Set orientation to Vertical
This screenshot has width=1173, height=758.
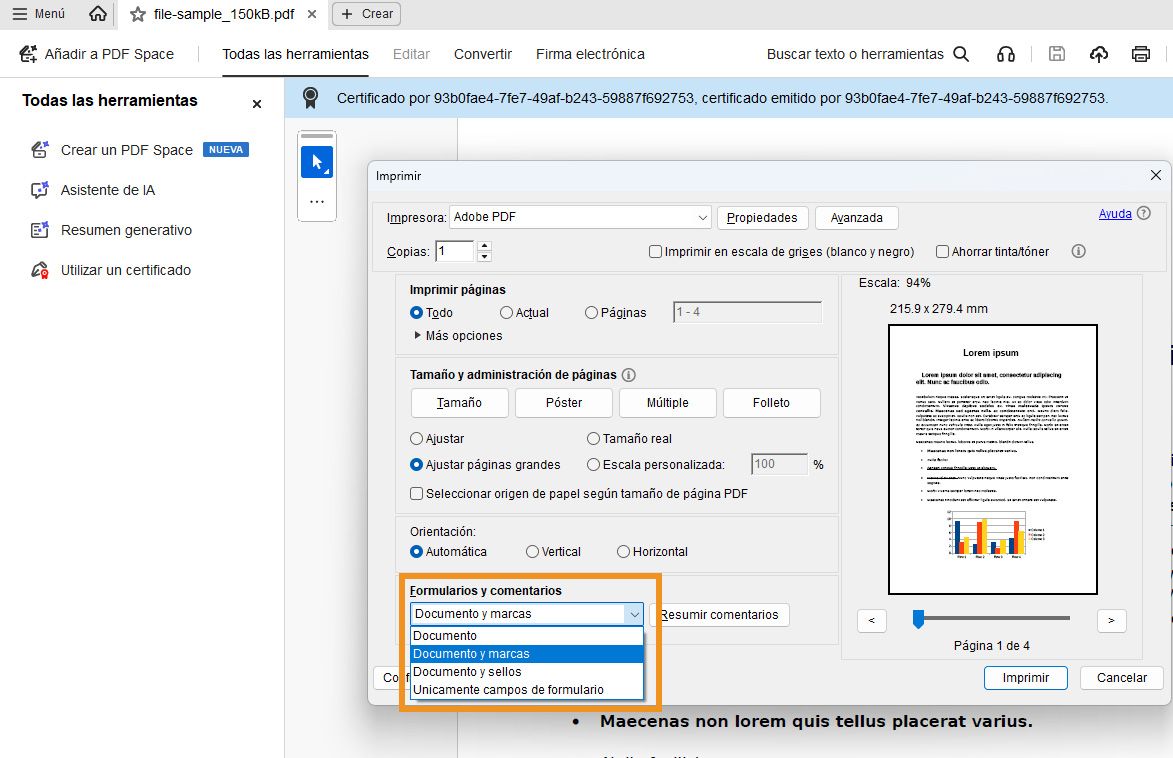[533, 551]
